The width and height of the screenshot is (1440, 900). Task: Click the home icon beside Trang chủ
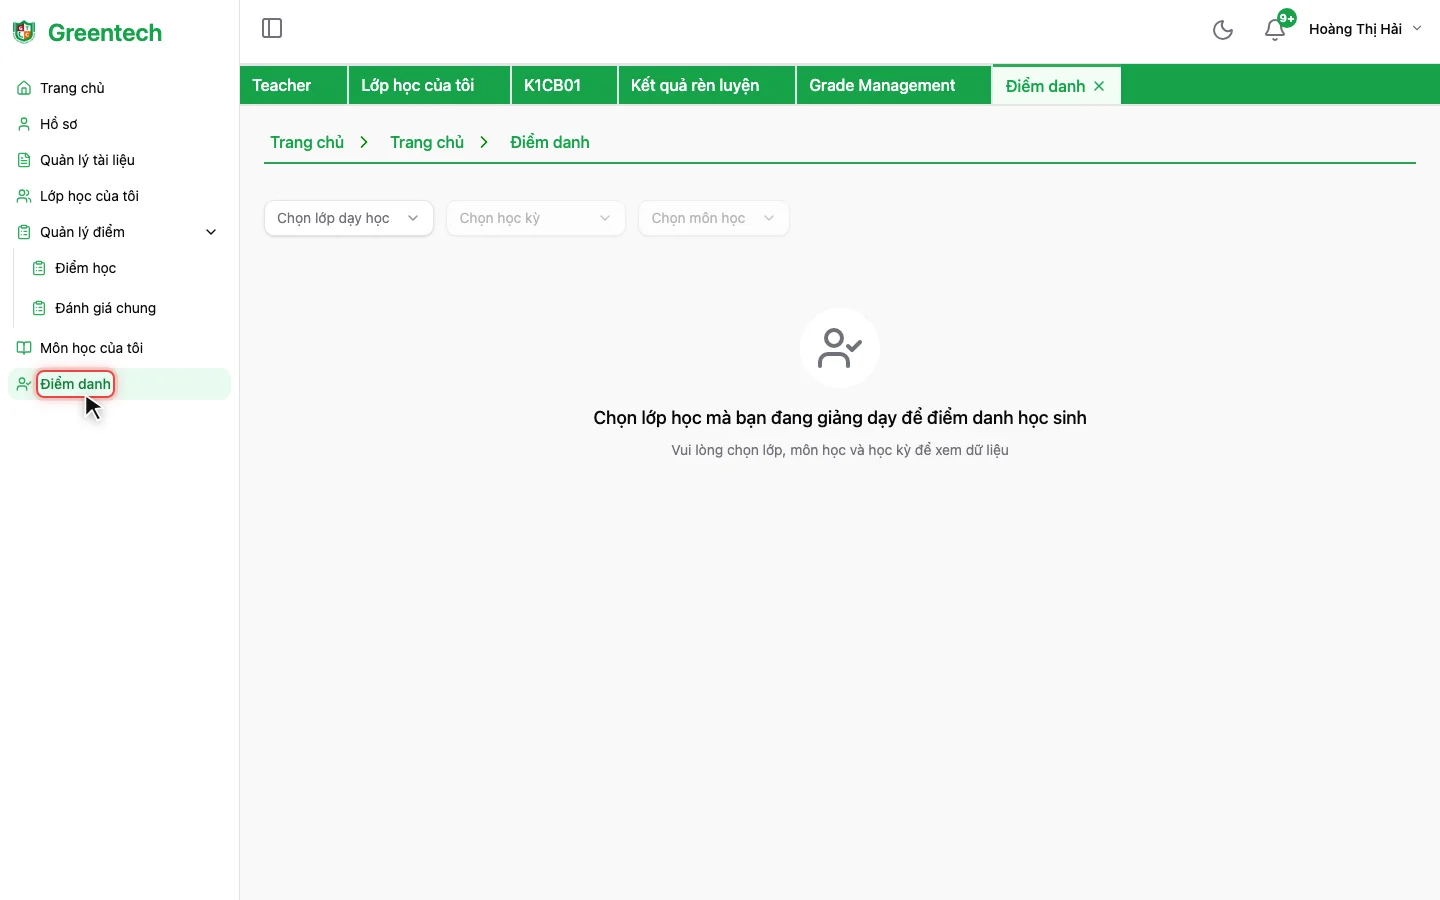coord(24,88)
